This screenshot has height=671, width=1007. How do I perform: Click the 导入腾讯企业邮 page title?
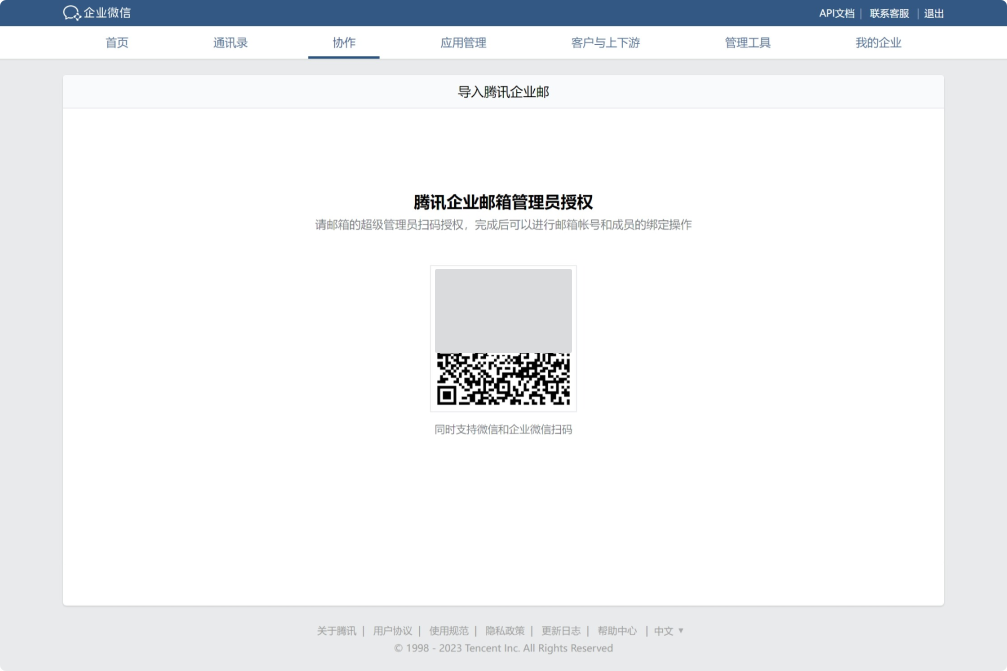pos(504,92)
